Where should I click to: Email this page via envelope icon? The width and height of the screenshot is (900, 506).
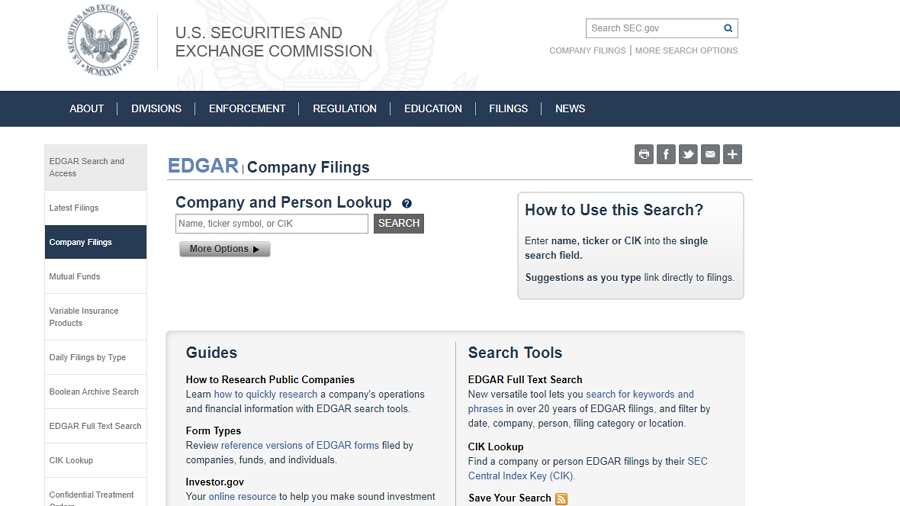(710, 154)
